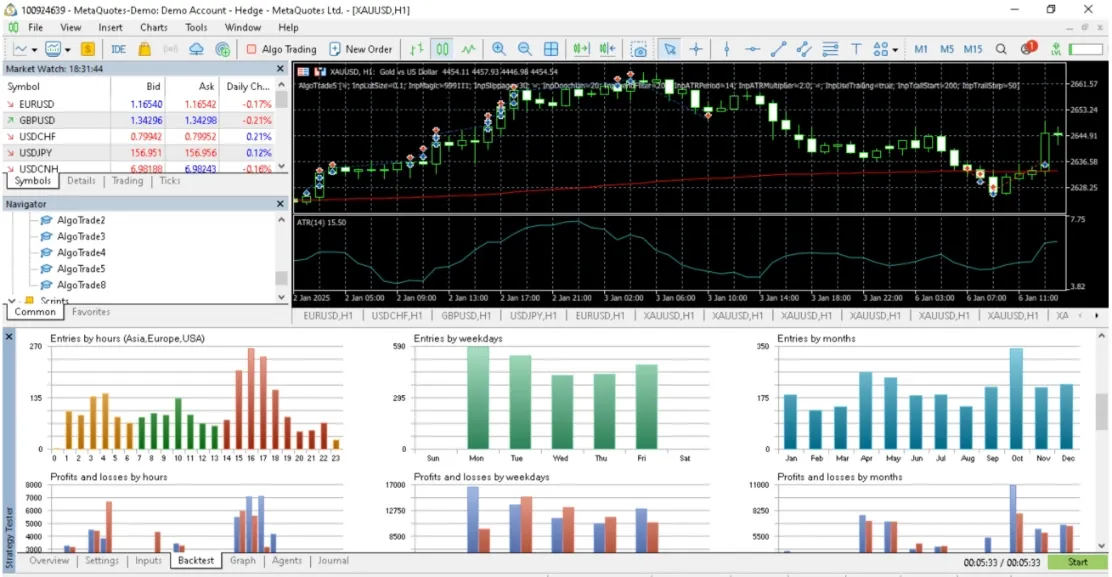This screenshot has width=1112, height=577.
Task: Expand the shapes objects dropdown arrow
Action: 895,50
